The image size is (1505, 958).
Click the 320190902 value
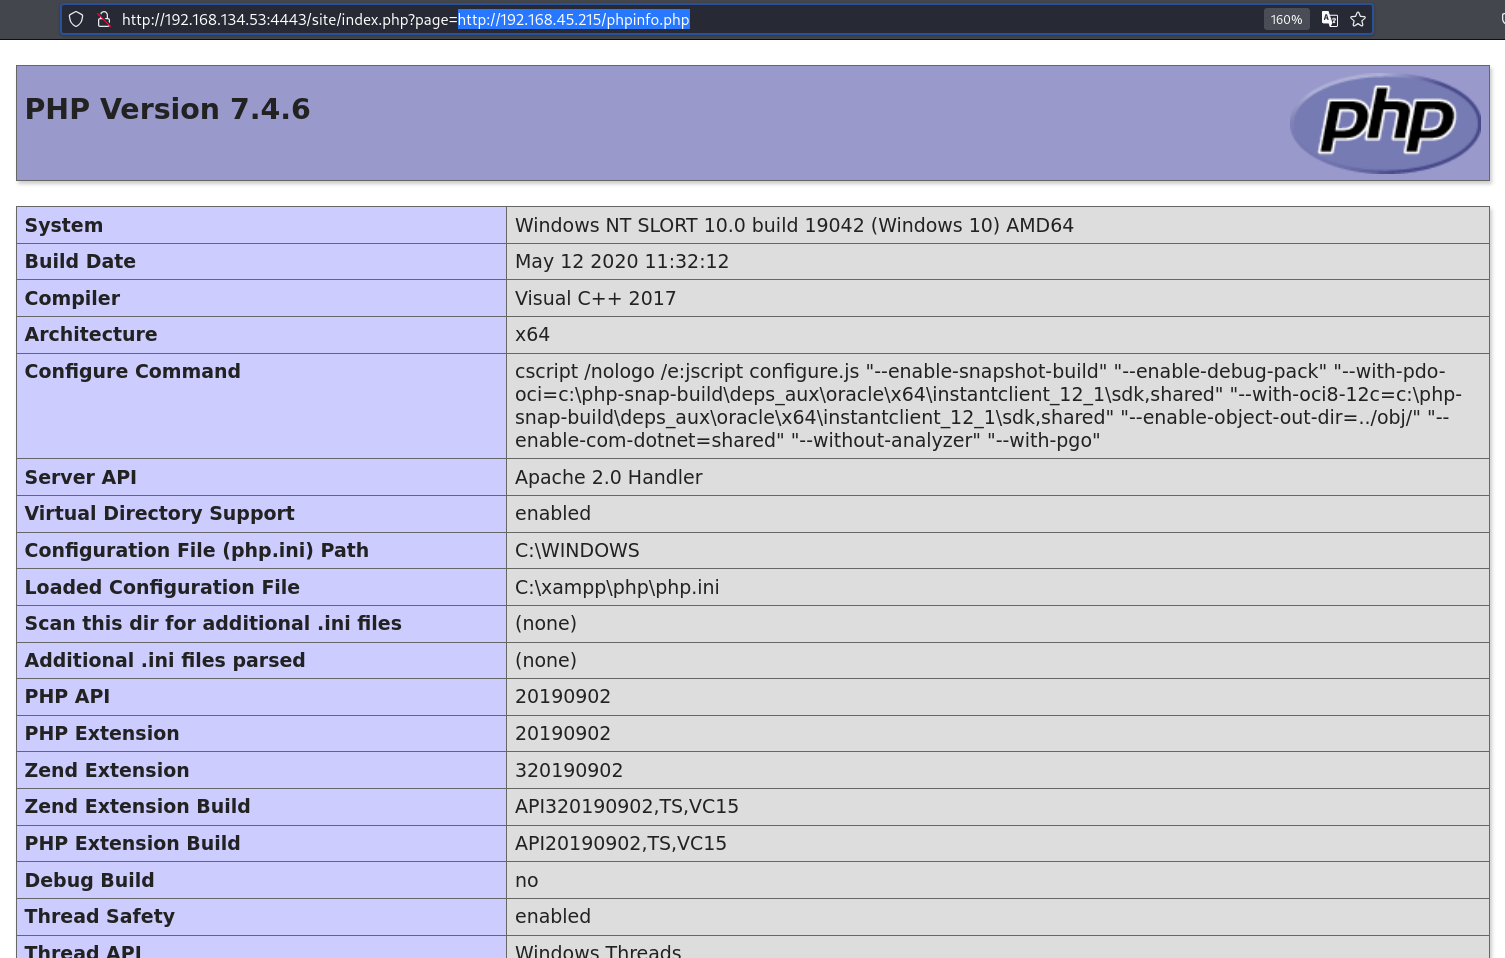coord(569,770)
